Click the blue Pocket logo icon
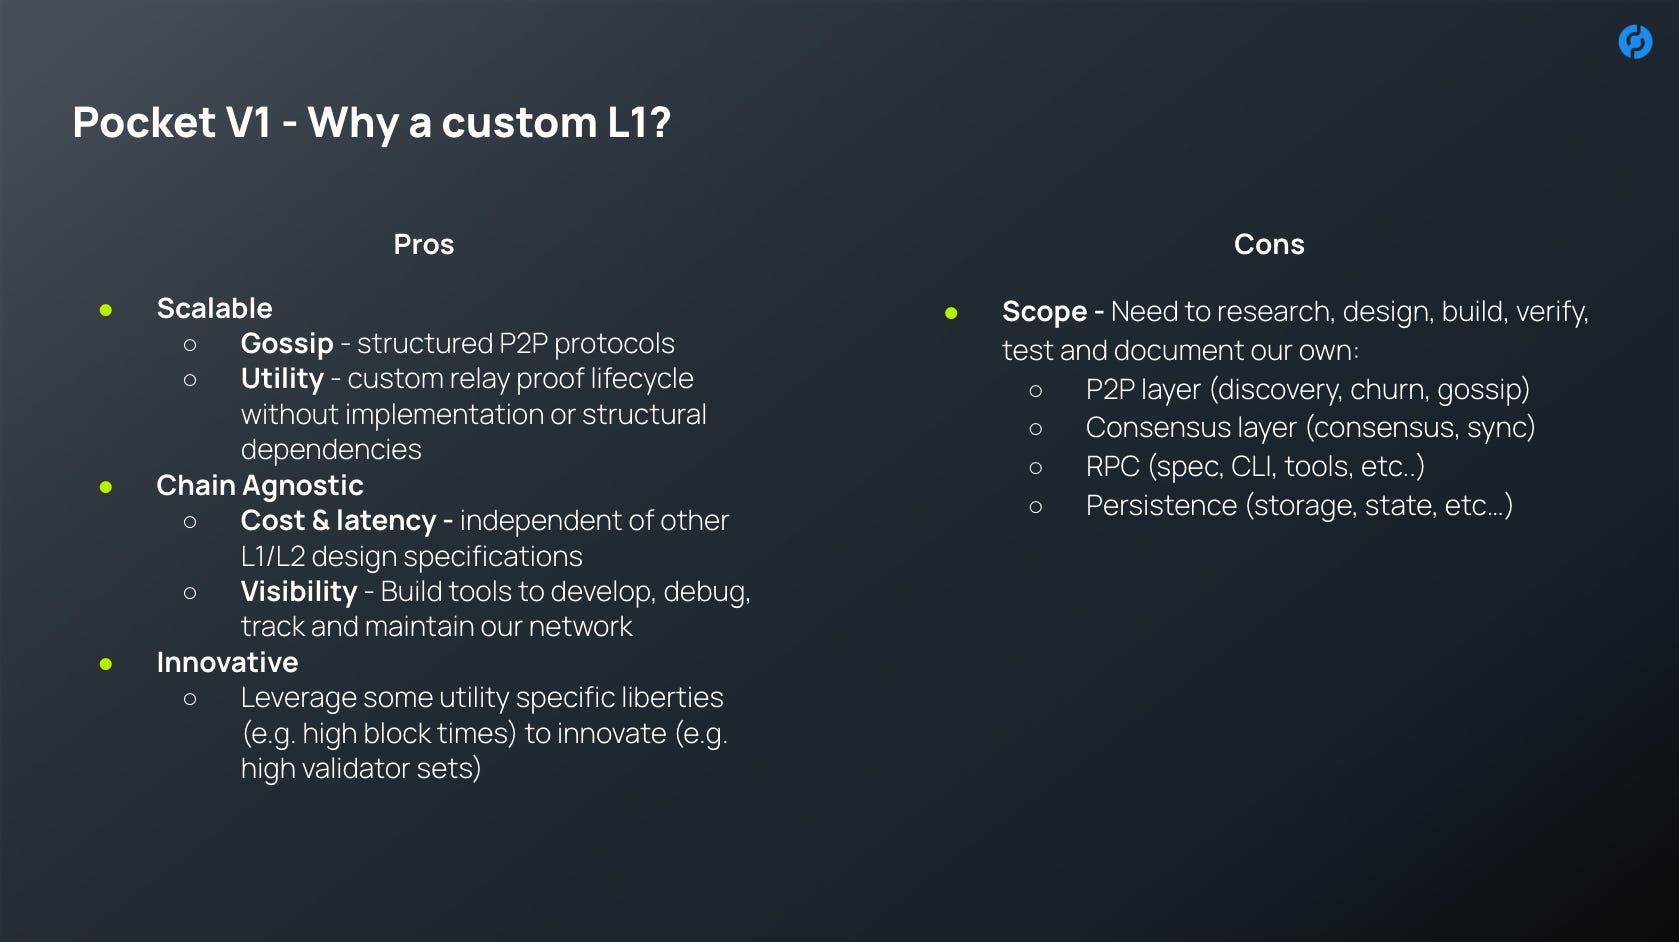Screen dimensions: 1679x942 (1635, 42)
